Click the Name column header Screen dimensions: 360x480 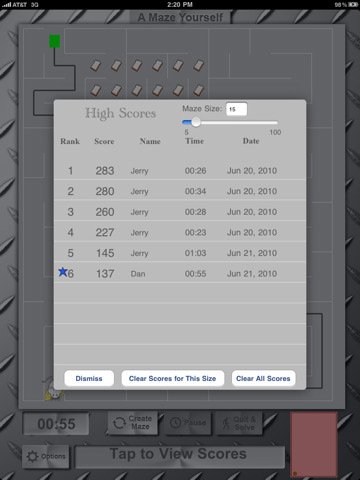tap(150, 141)
